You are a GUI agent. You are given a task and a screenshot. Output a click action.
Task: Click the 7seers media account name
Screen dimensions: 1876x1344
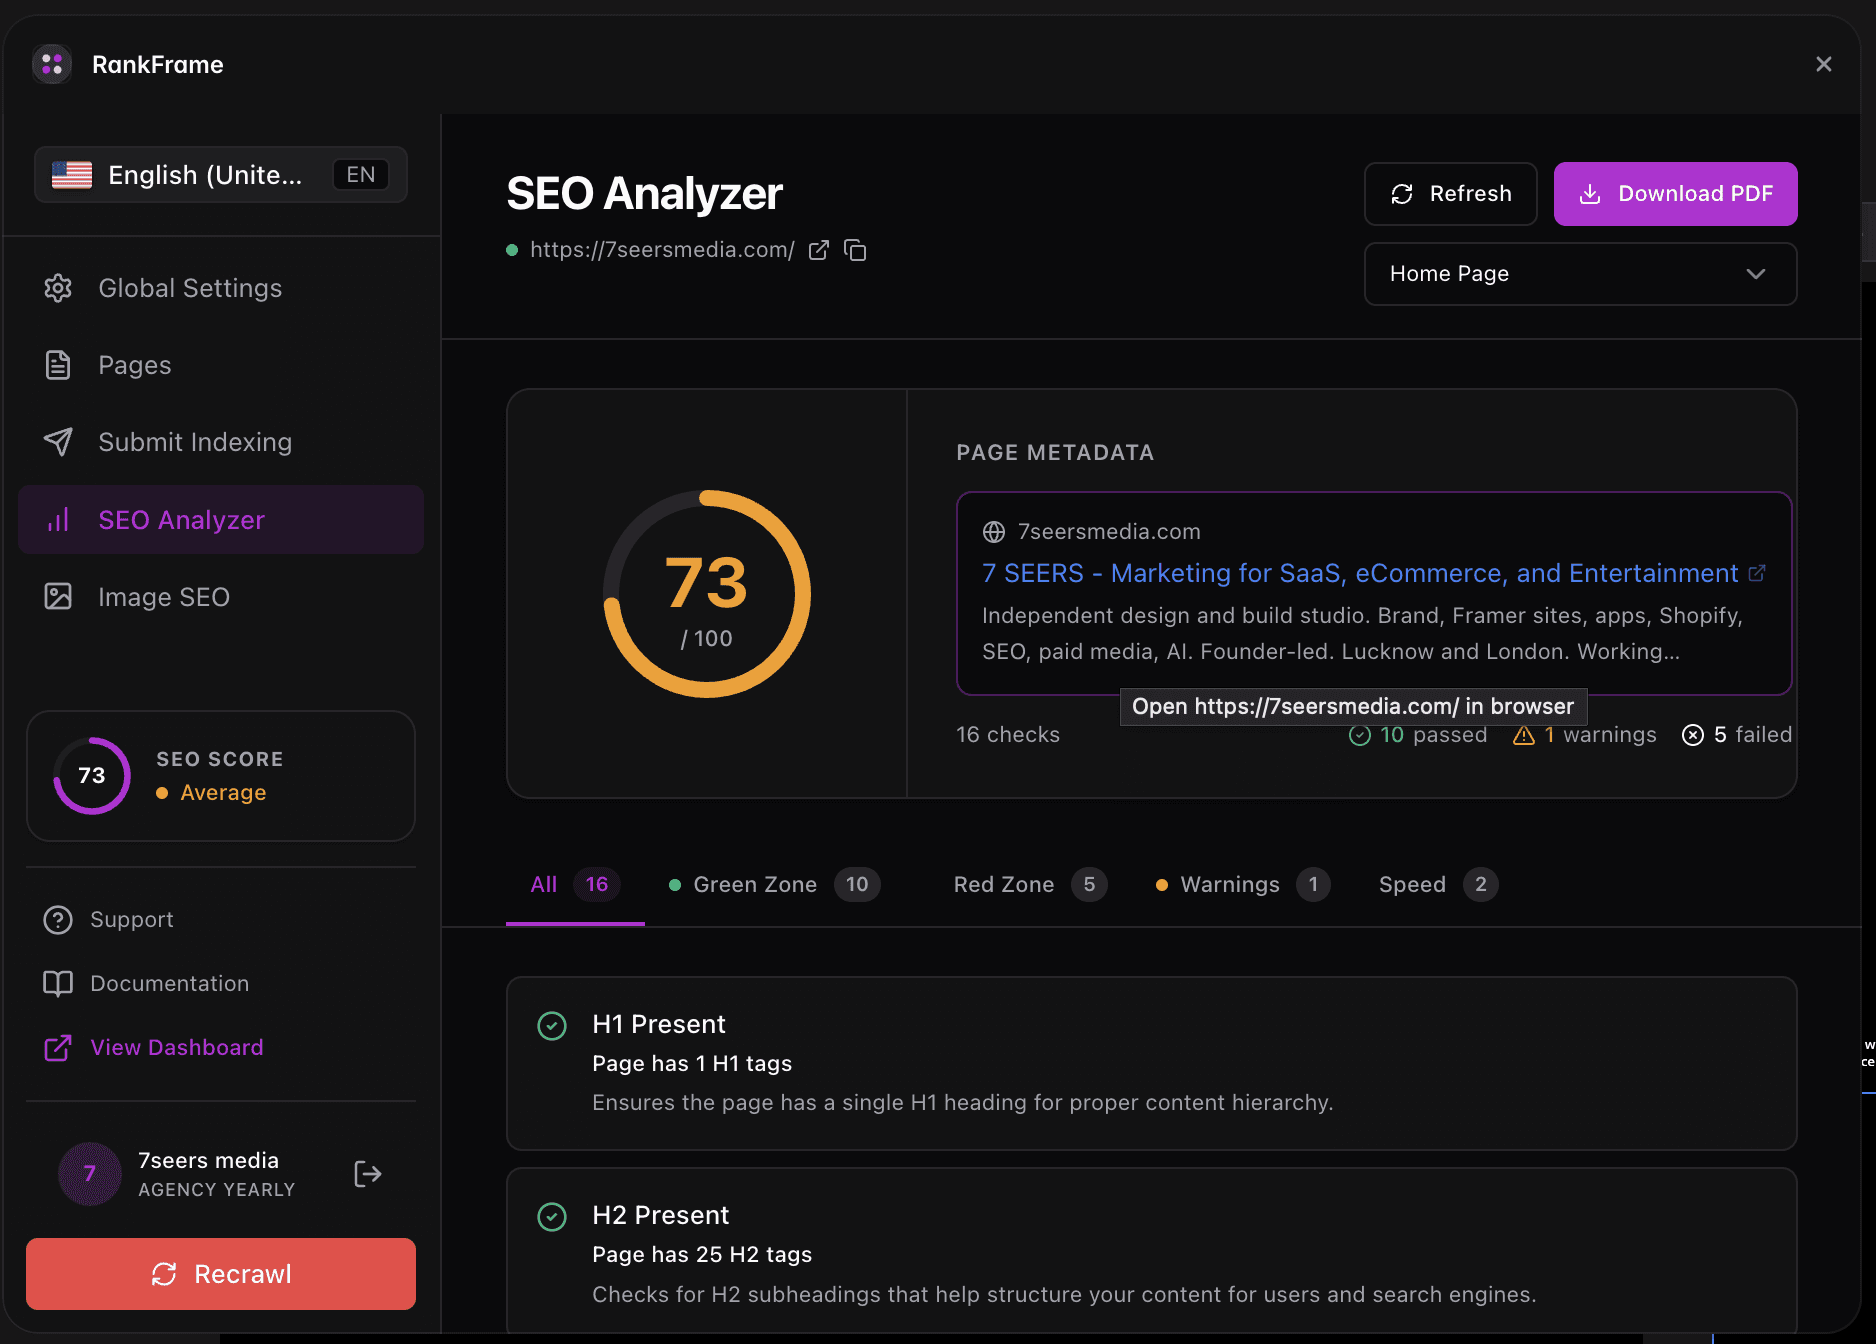pyautogui.click(x=208, y=1161)
